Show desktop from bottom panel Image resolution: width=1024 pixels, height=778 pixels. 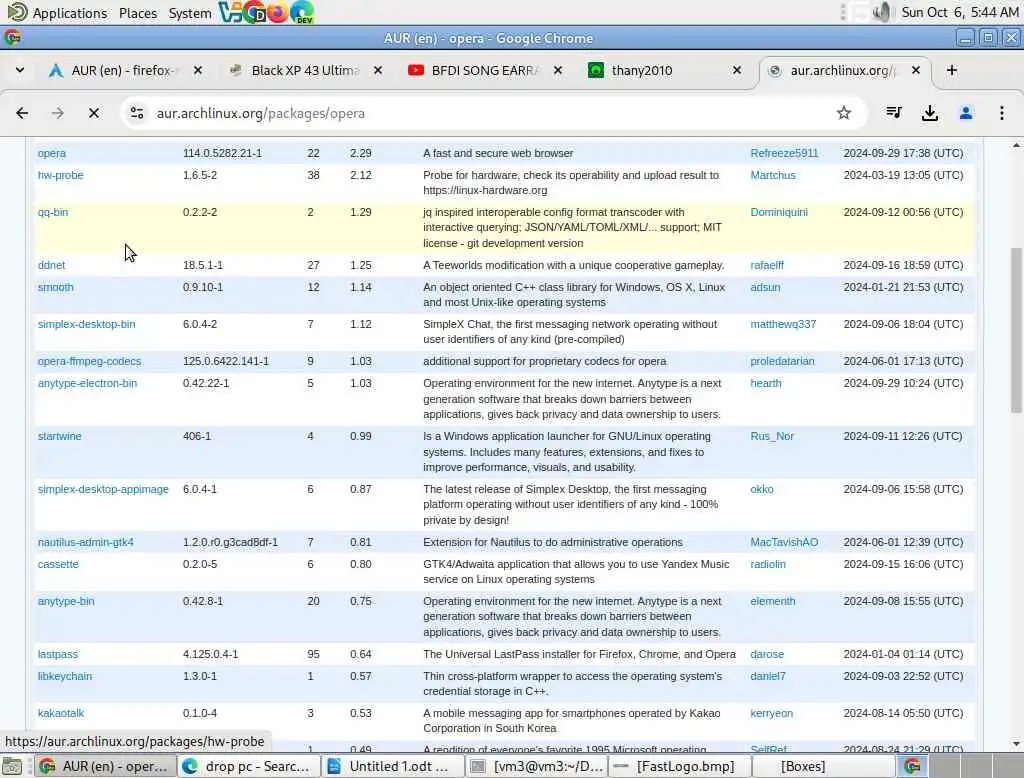(12, 766)
